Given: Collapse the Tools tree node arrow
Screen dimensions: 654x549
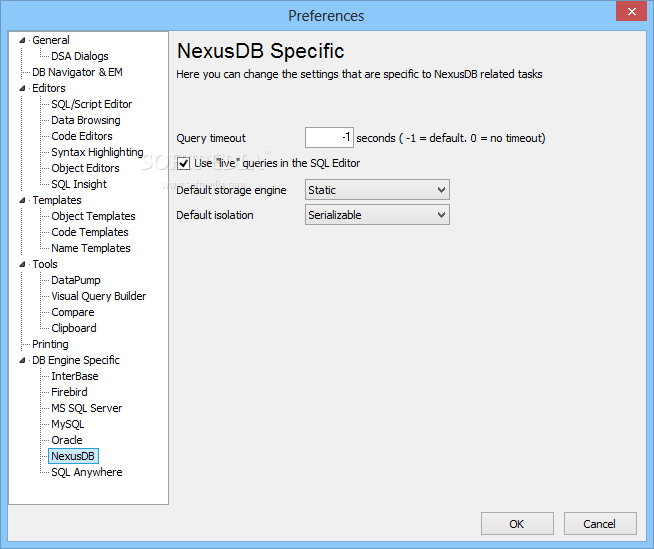Looking at the screenshot, I should tap(22, 264).
